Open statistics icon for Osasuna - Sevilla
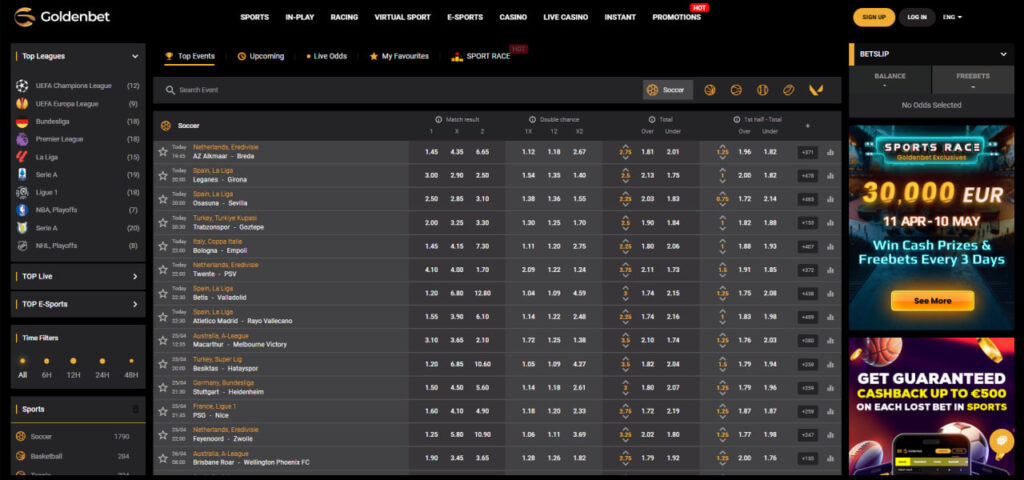Screen dimensions: 1024x480 (x=830, y=199)
